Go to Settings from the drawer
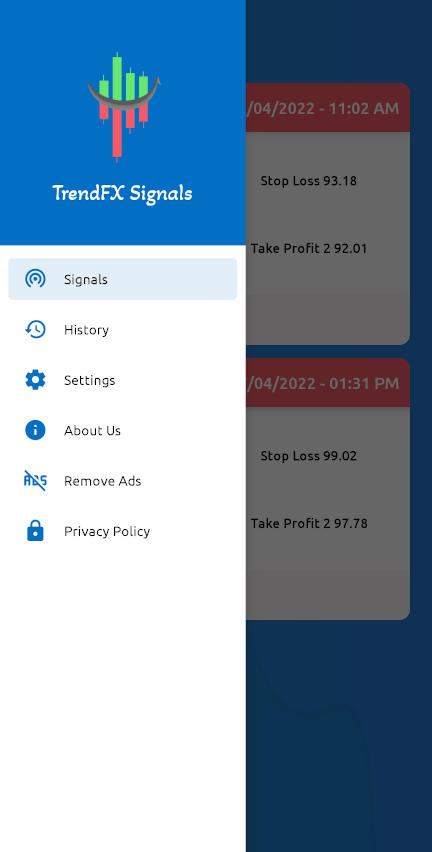The width and height of the screenshot is (432, 852). (123, 380)
